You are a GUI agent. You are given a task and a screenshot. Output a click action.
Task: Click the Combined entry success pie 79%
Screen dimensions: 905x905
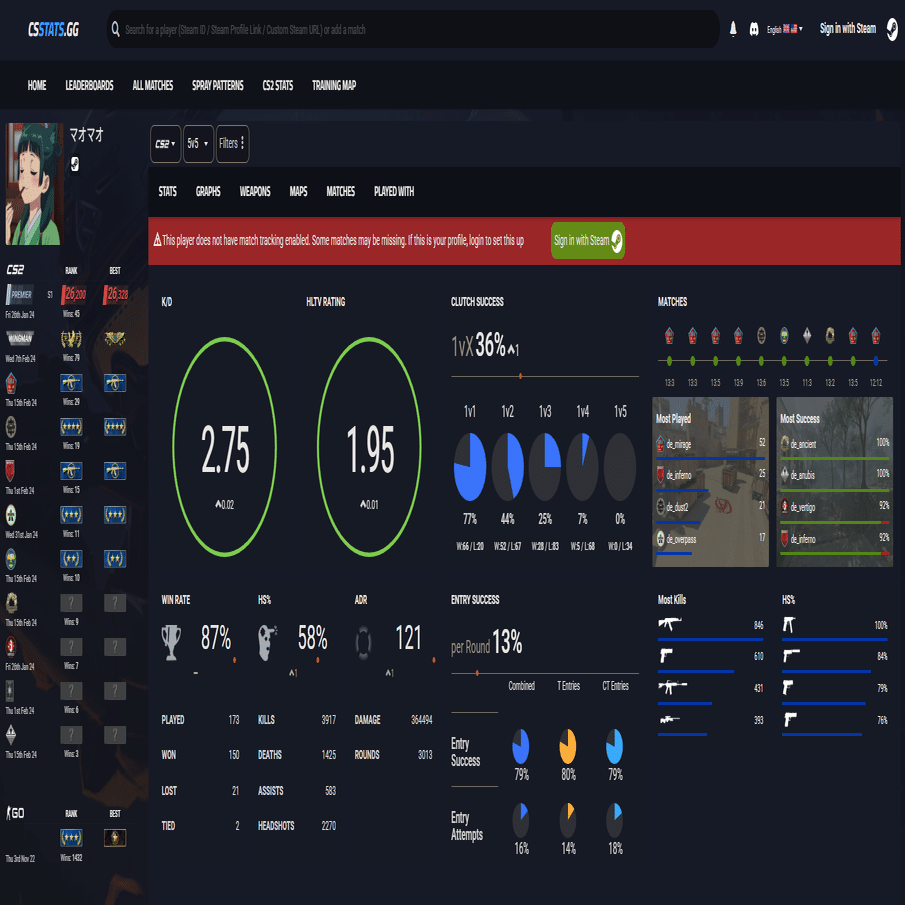coord(521,746)
